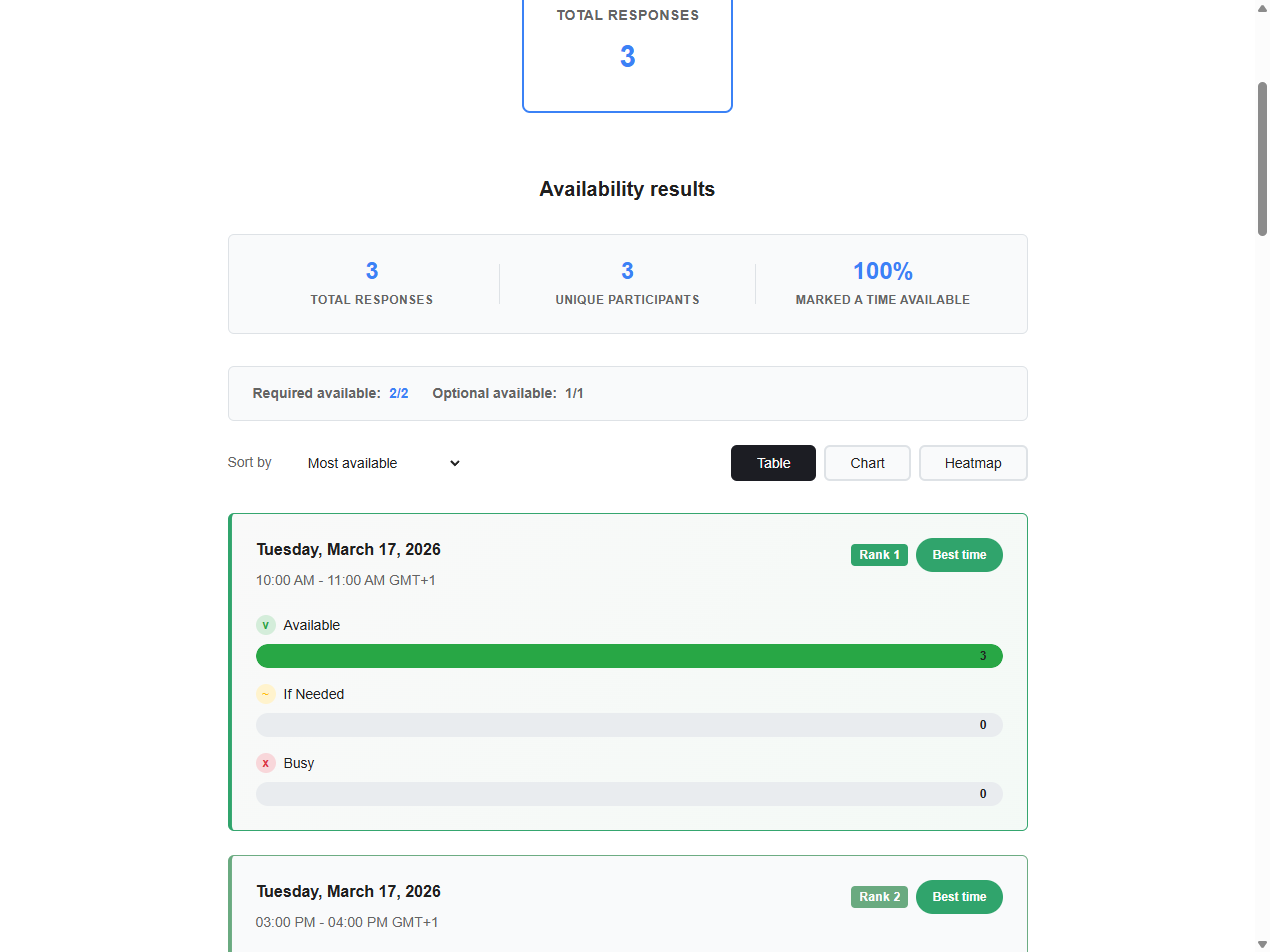Click the Best time badge on the first card
The image size is (1270, 952).
pyautogui.click(x=959, y=555)
